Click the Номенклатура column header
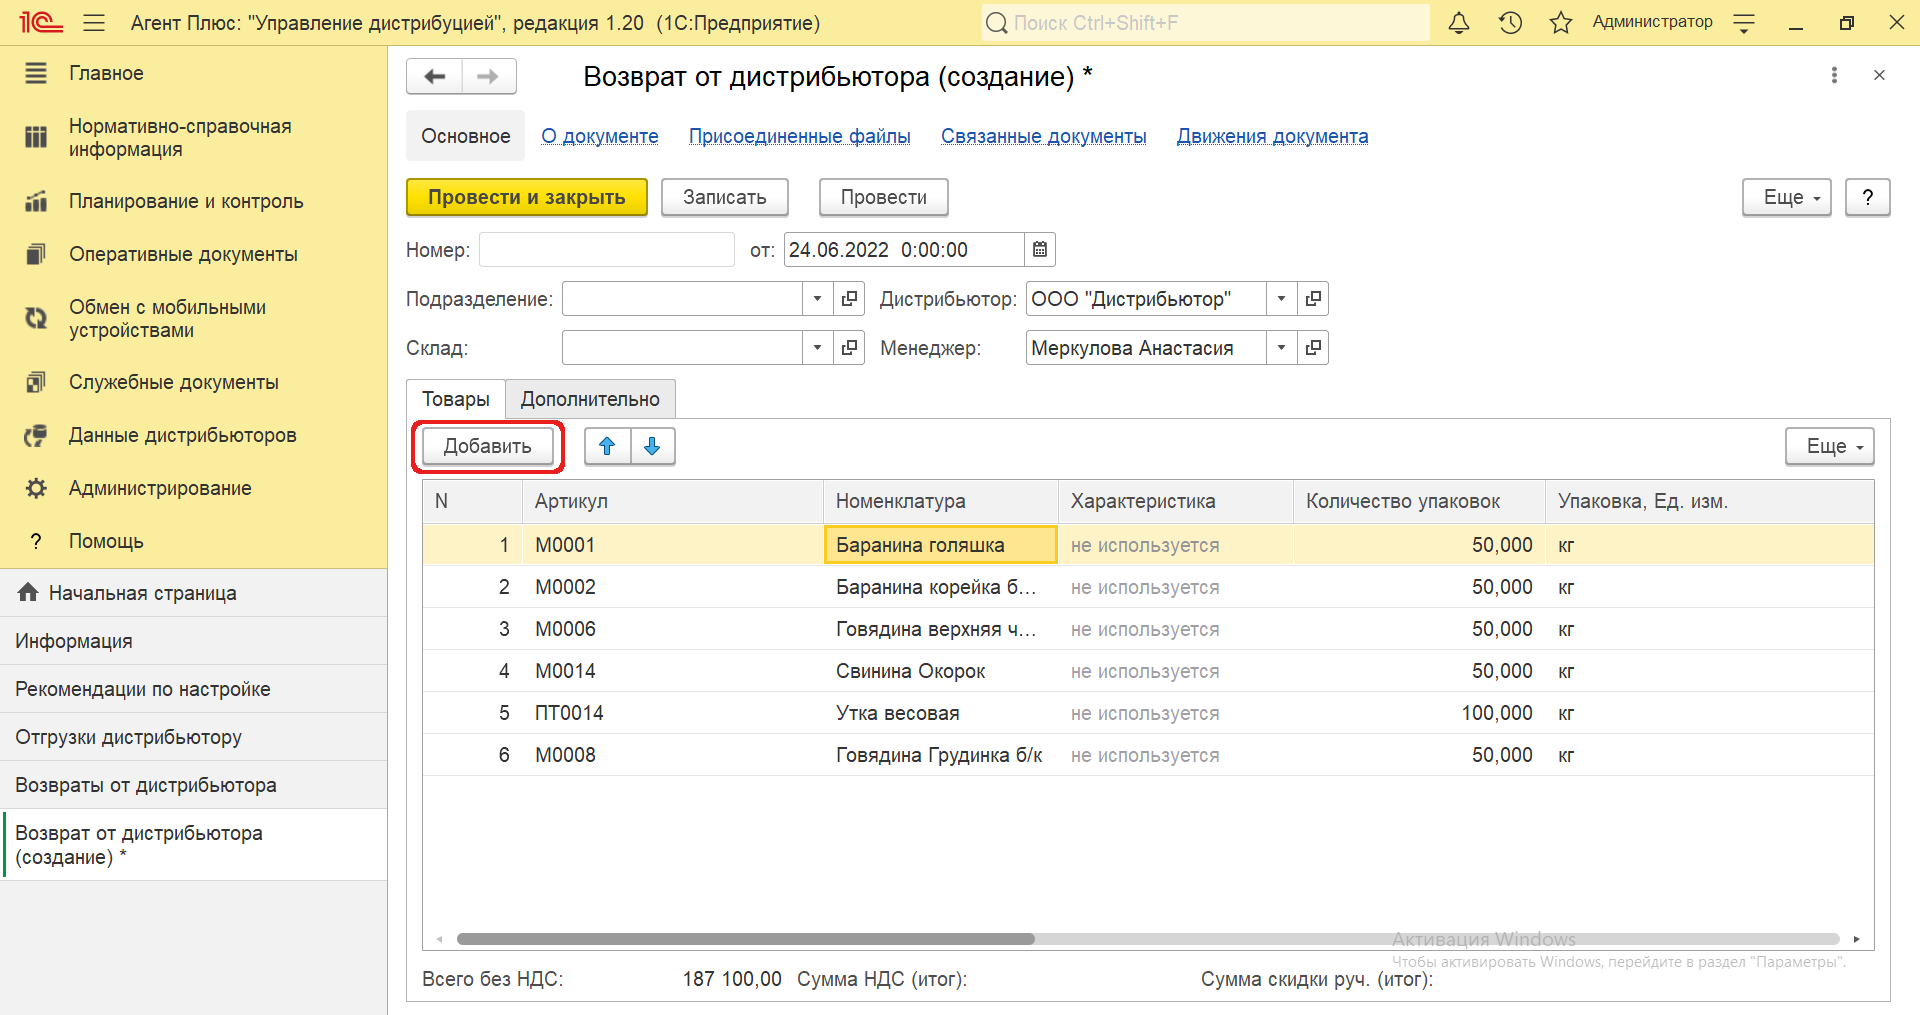The width and height of the screenshot is (1920, 1015). coord(940,501)
